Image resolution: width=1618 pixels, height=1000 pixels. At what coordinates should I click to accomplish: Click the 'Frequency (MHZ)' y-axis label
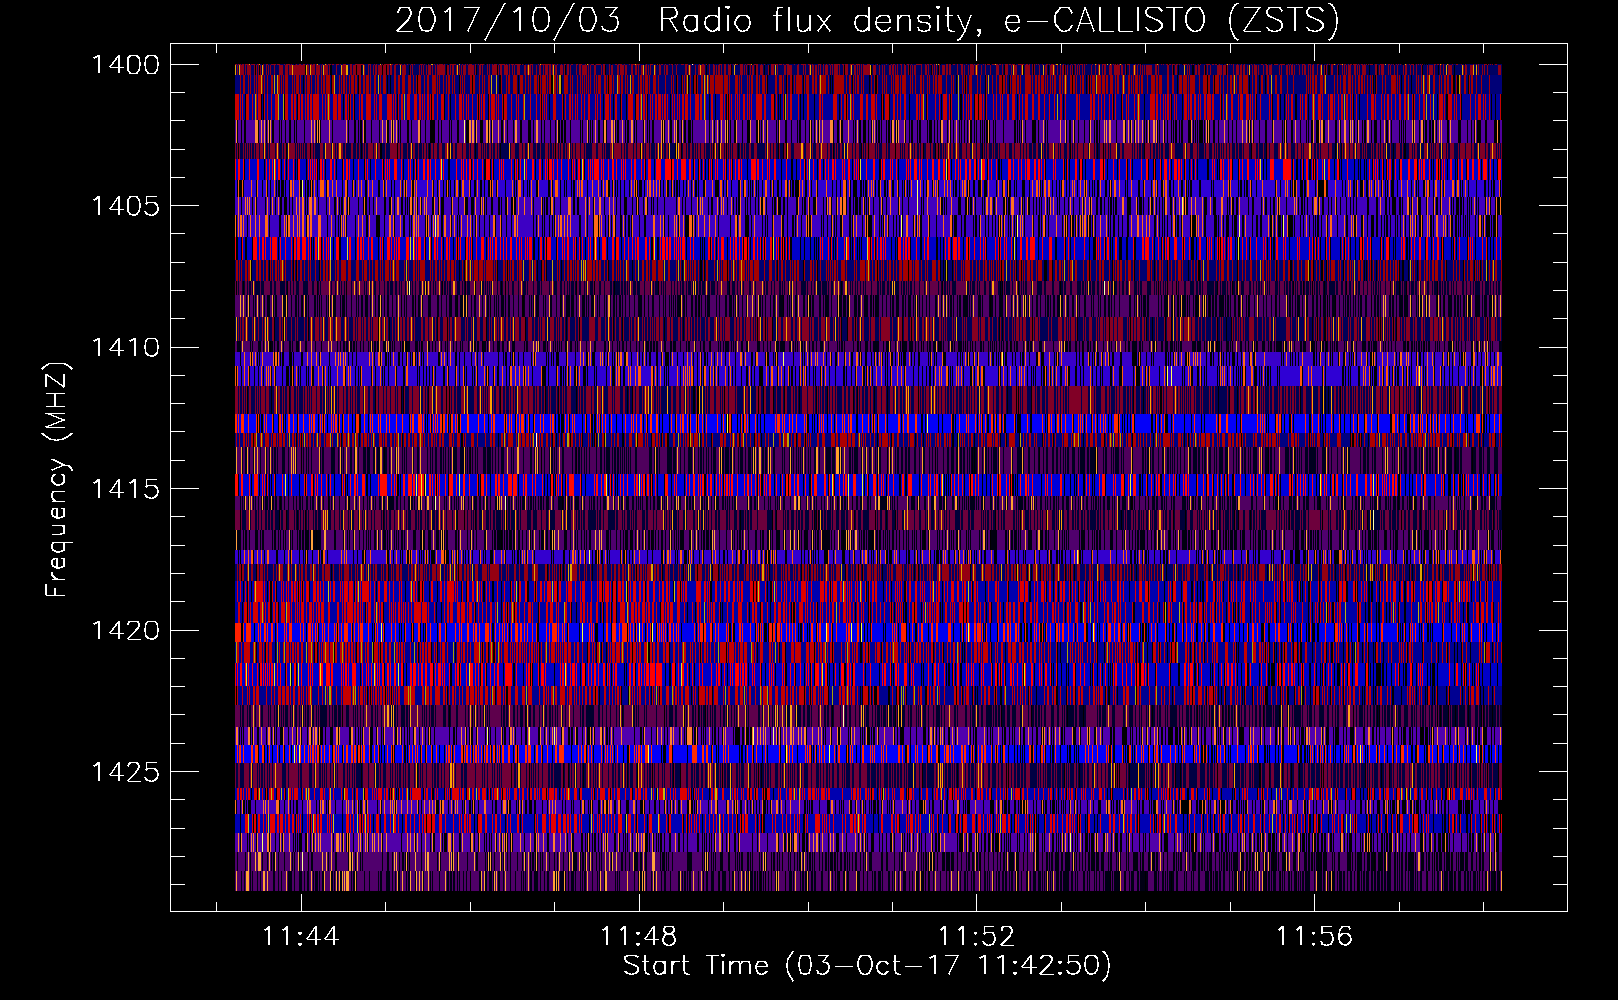pyautogui.click(x=57, y=479)
